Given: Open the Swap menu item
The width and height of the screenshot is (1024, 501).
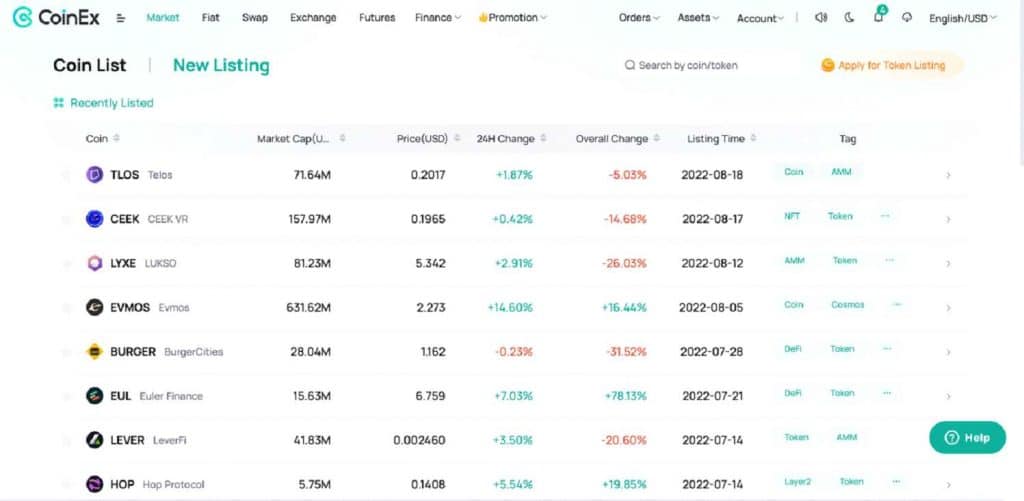Looking at the screenshot, I should tap(255, 18).
